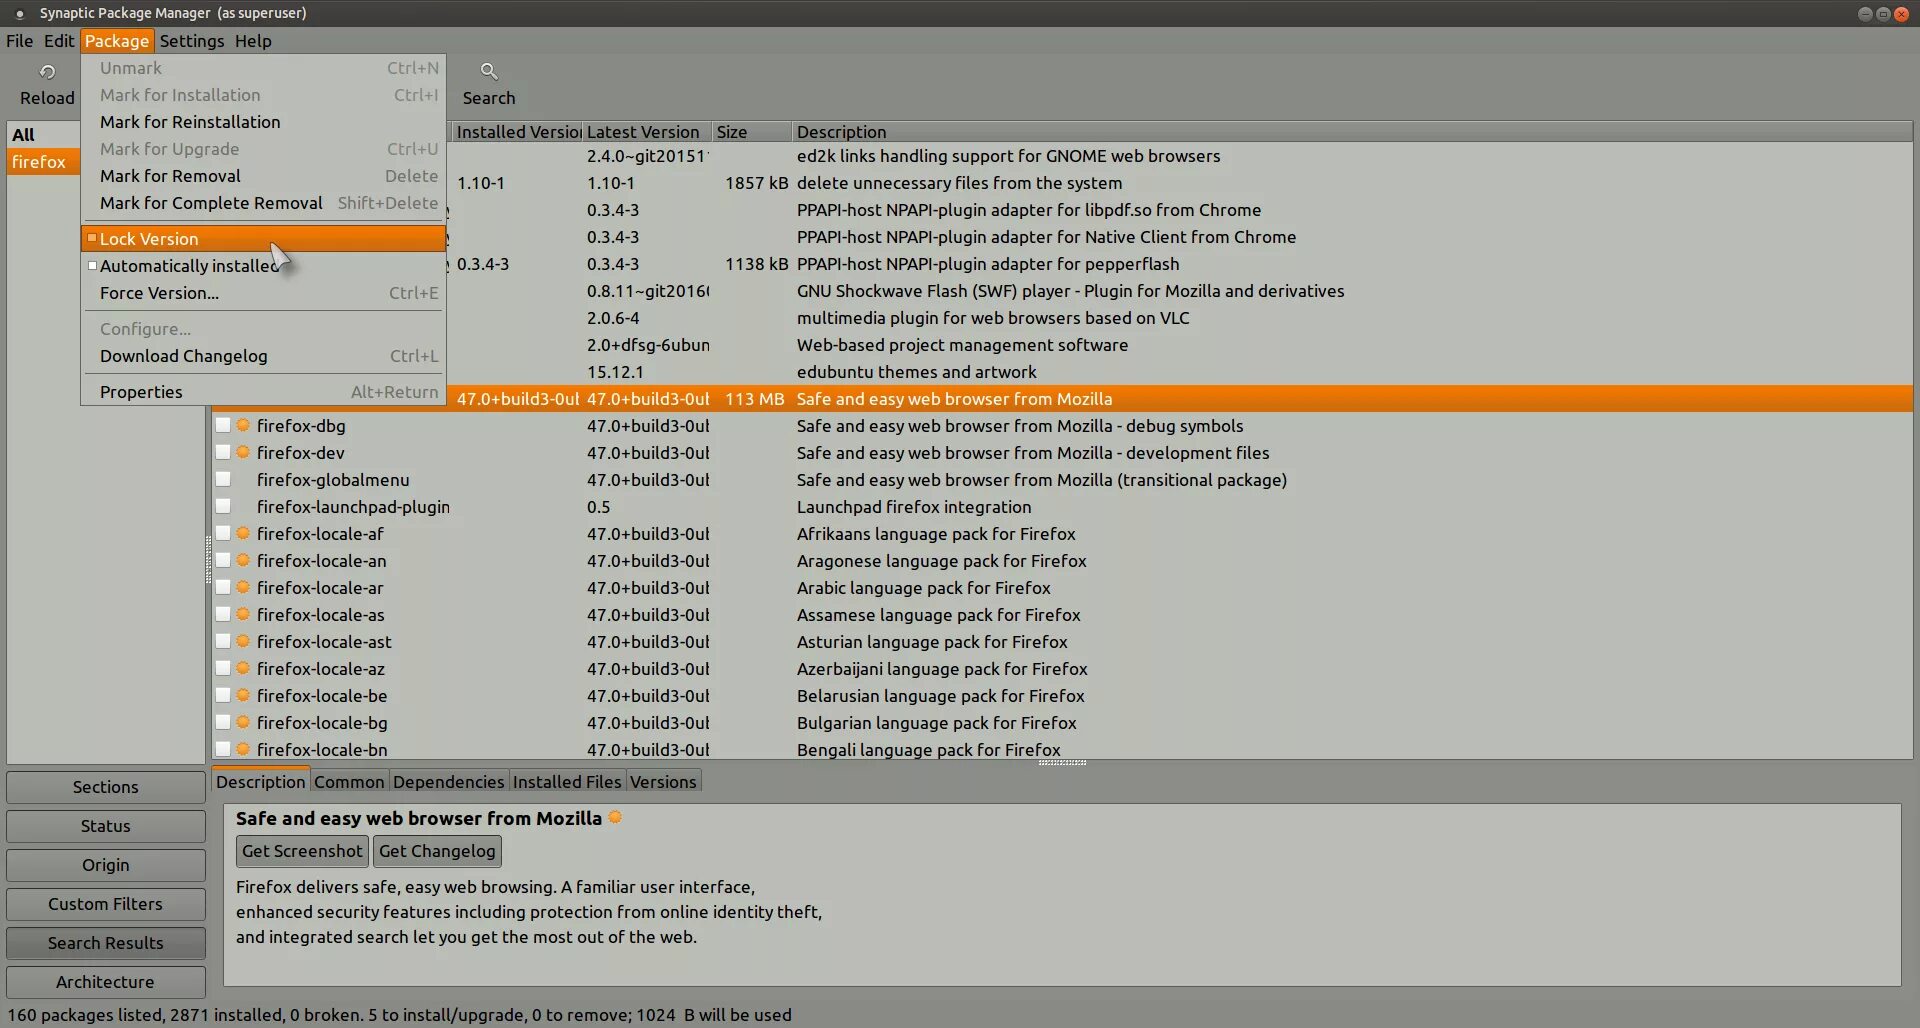Image resolution: width=1920 pixels, height=1028 pixels.
Task: Toggle status checkbox for firefox-globalmenu
Action: [223, 479]
